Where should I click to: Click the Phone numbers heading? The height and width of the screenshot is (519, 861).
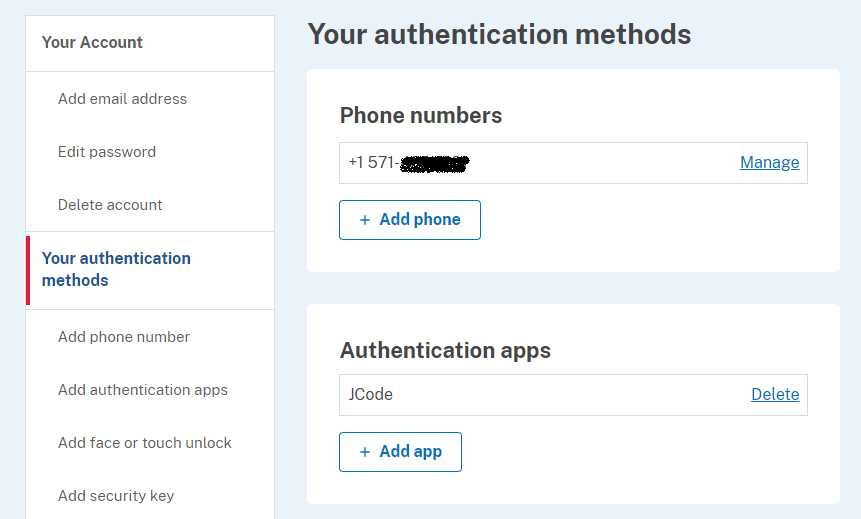coord(421,116)
